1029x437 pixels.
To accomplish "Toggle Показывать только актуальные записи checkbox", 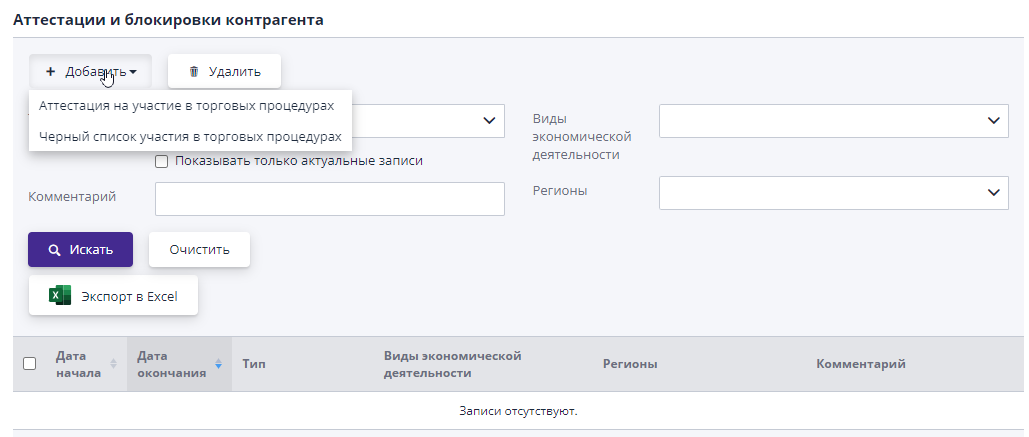I will (161, 161).
